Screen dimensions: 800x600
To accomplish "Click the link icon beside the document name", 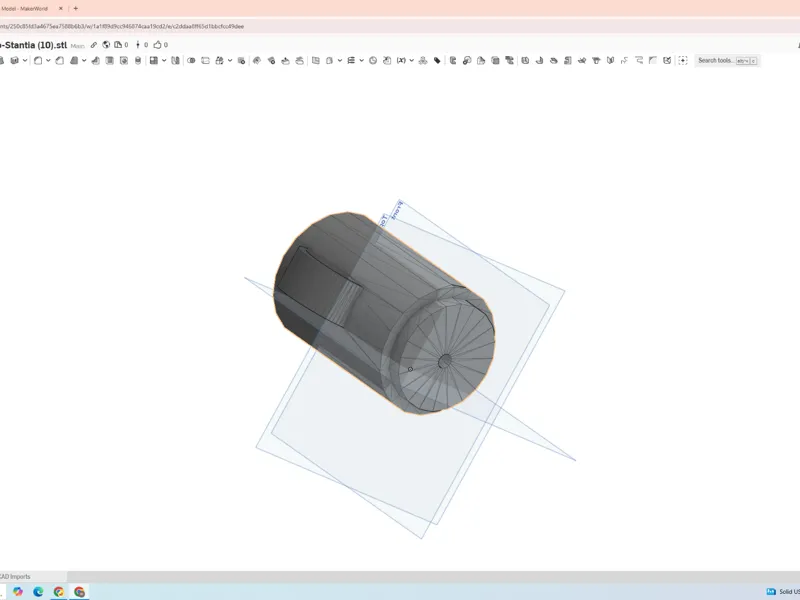I will coord(94,45).
